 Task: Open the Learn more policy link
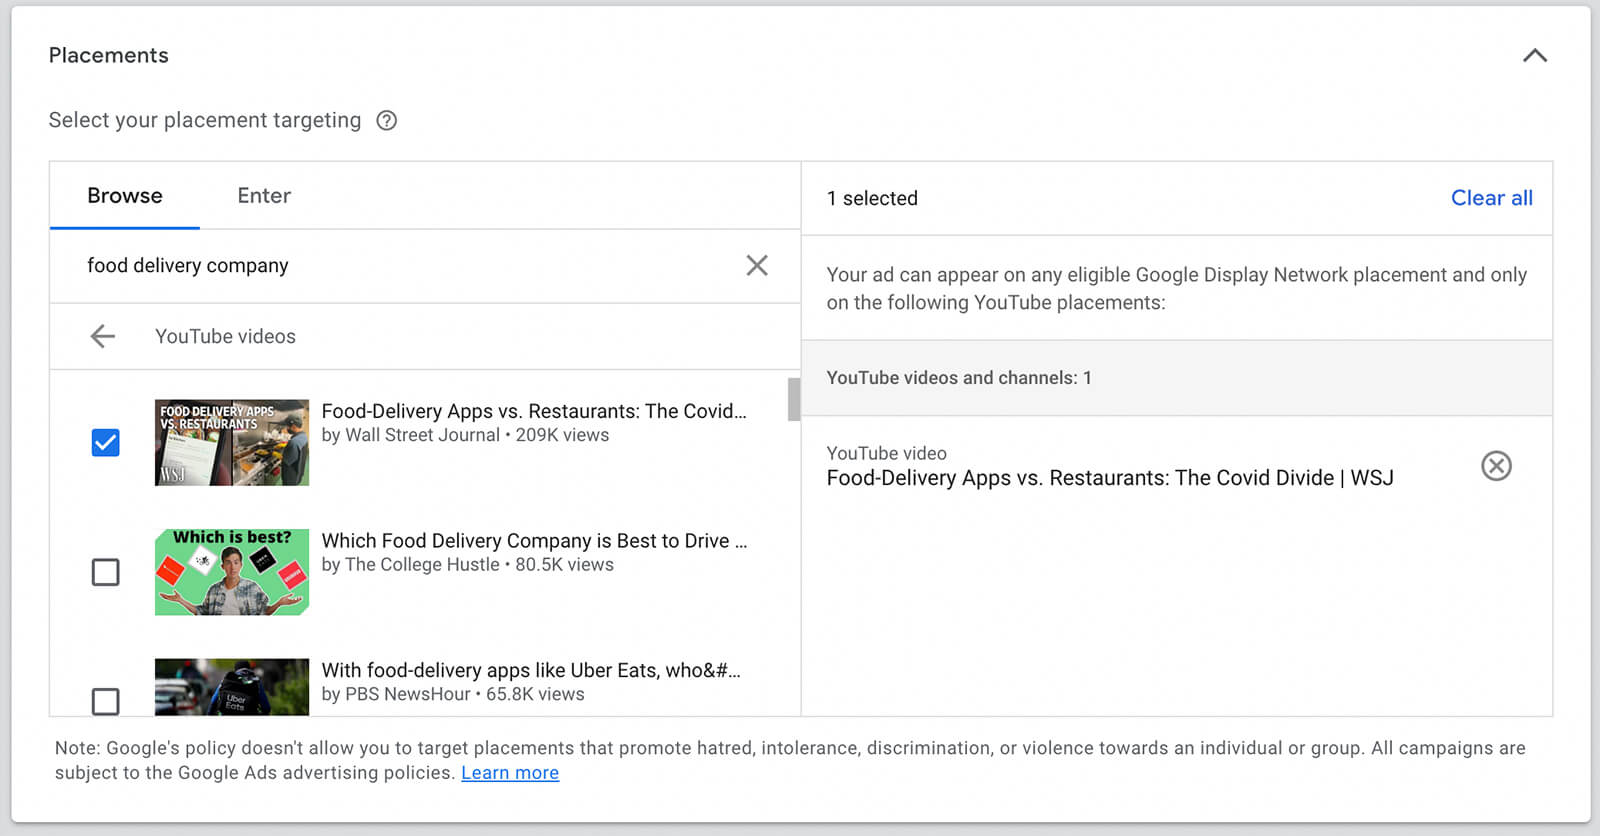click(510, 773)
